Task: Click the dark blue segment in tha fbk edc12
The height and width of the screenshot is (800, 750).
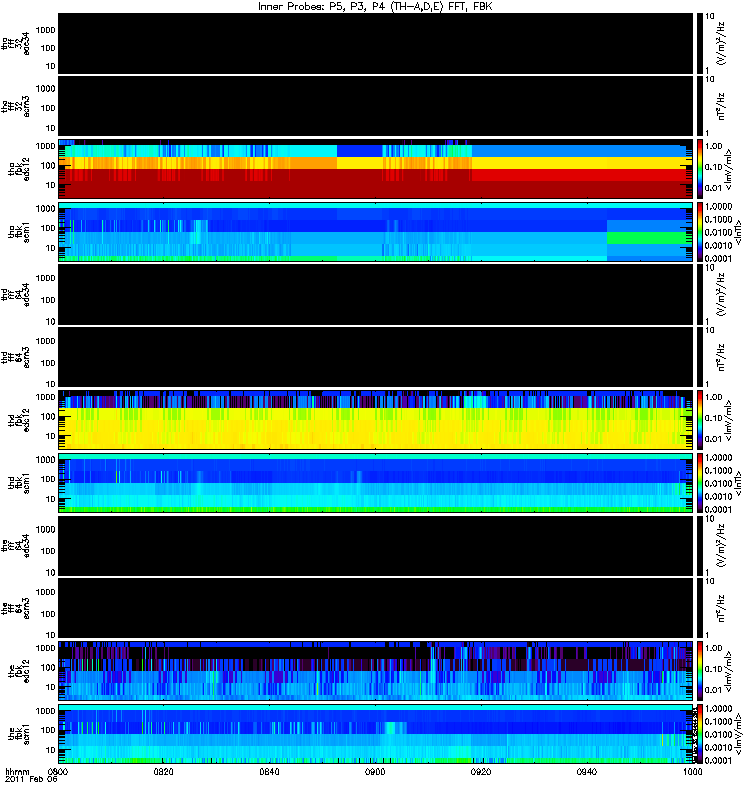Action: [x=359, y=151]
